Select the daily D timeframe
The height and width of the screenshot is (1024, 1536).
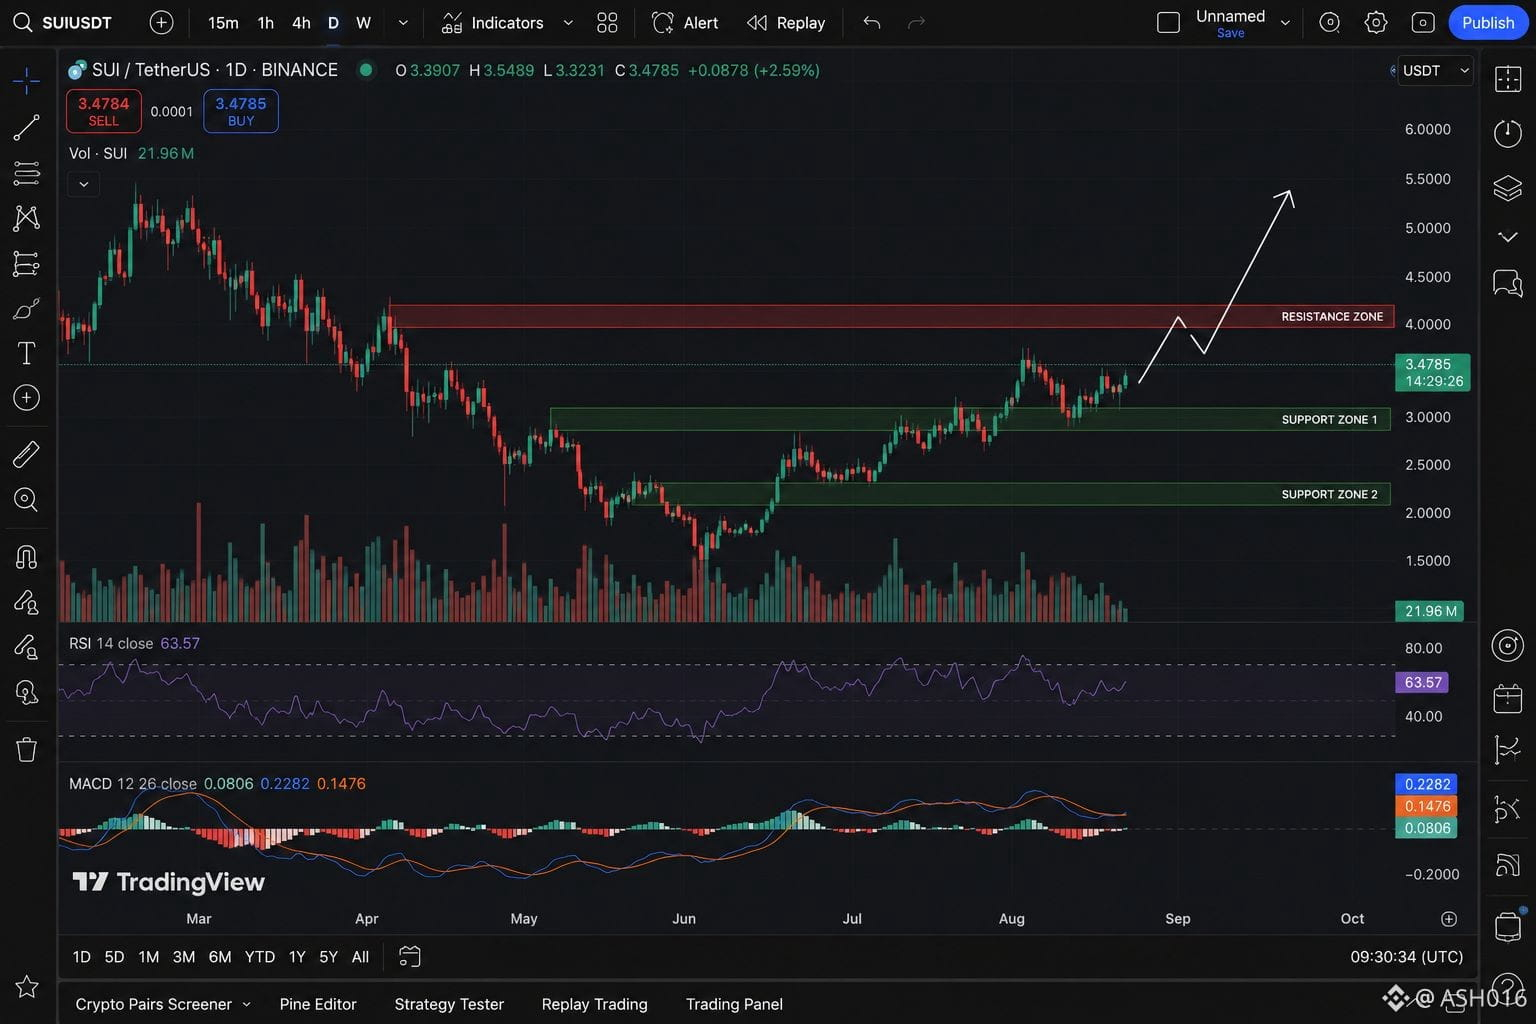pos(333,23)
